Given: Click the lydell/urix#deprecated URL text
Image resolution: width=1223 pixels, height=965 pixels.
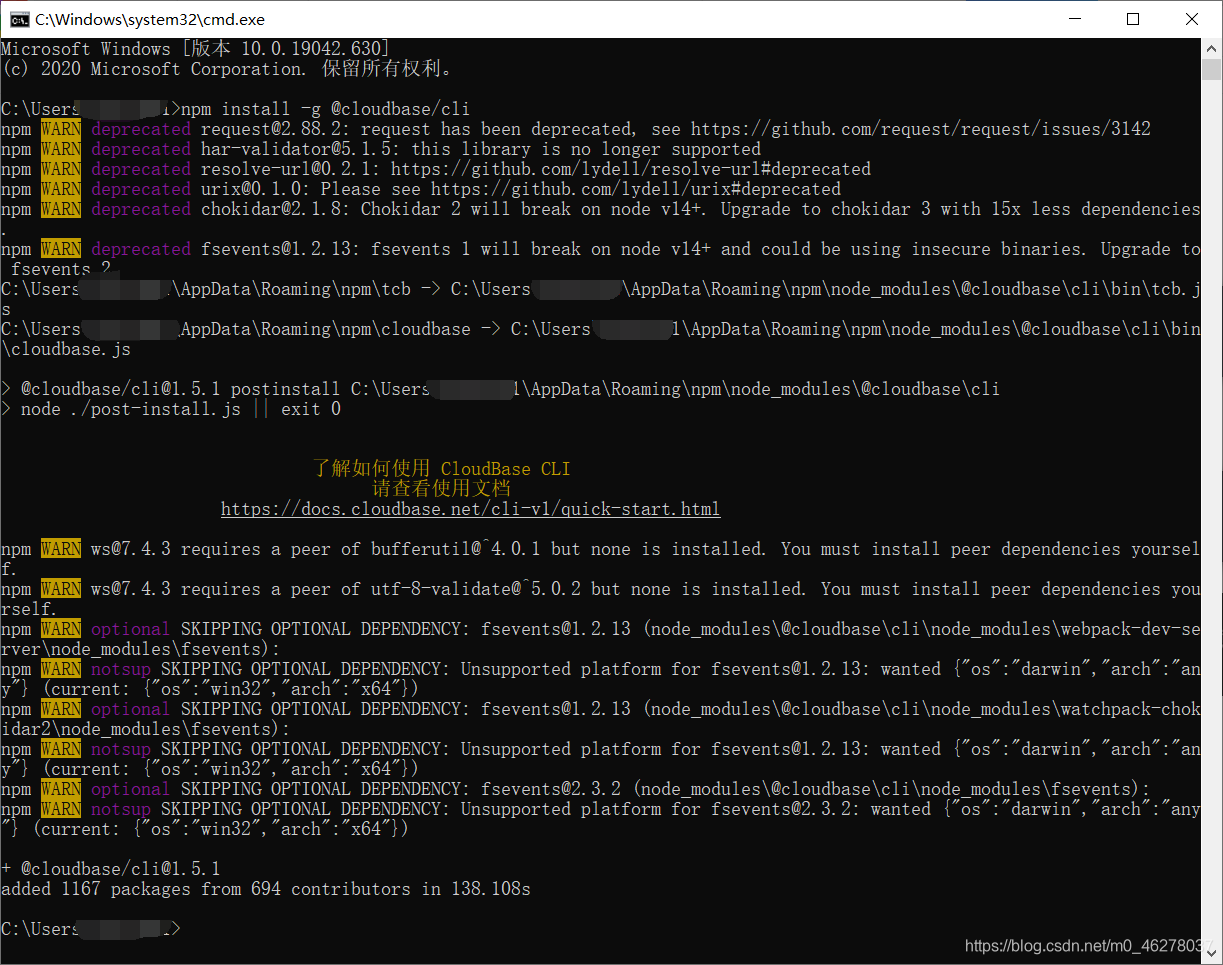Looking at the screenshot, I should tap(636, 189).
